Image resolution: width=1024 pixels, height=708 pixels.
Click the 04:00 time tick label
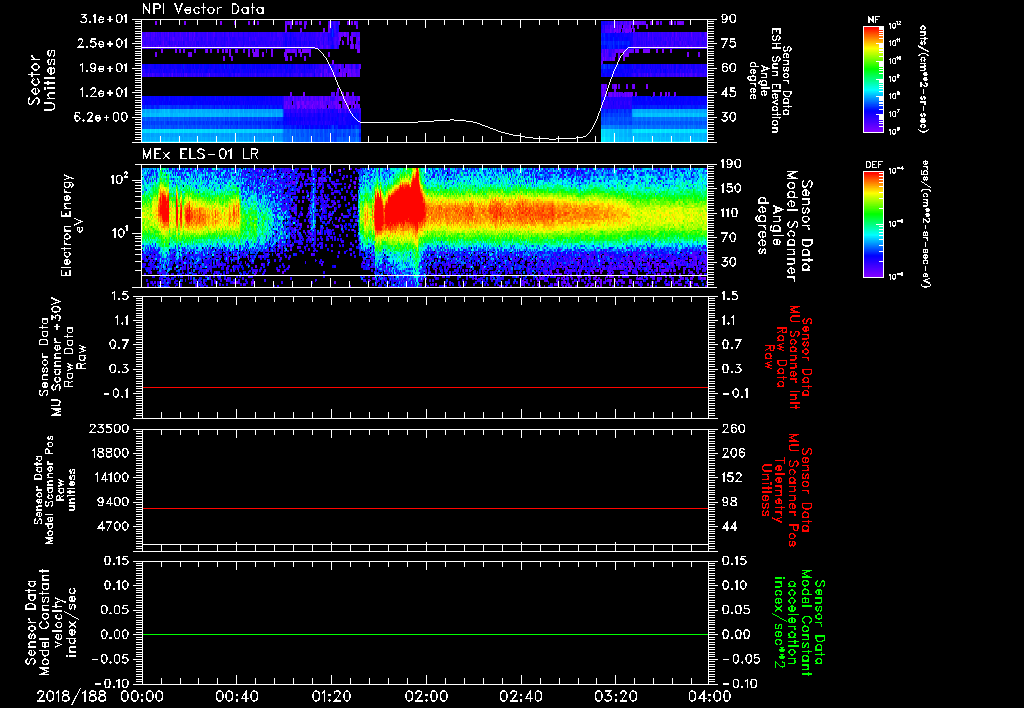710,696
